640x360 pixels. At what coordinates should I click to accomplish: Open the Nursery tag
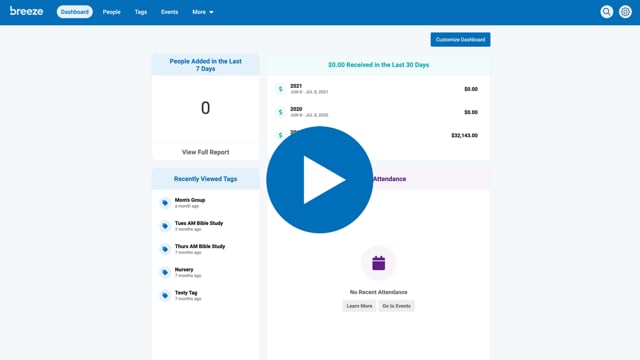click(x=184, y=270)
